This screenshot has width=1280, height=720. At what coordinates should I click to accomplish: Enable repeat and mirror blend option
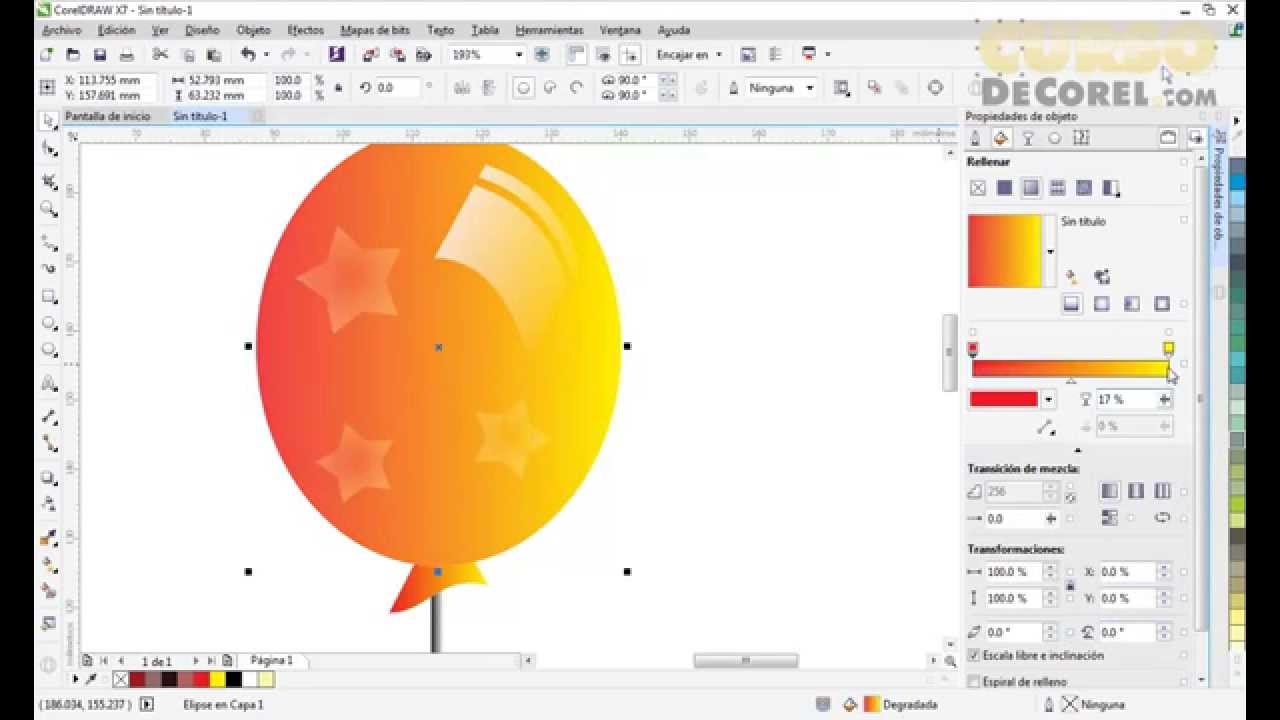tap(1136, 491)
